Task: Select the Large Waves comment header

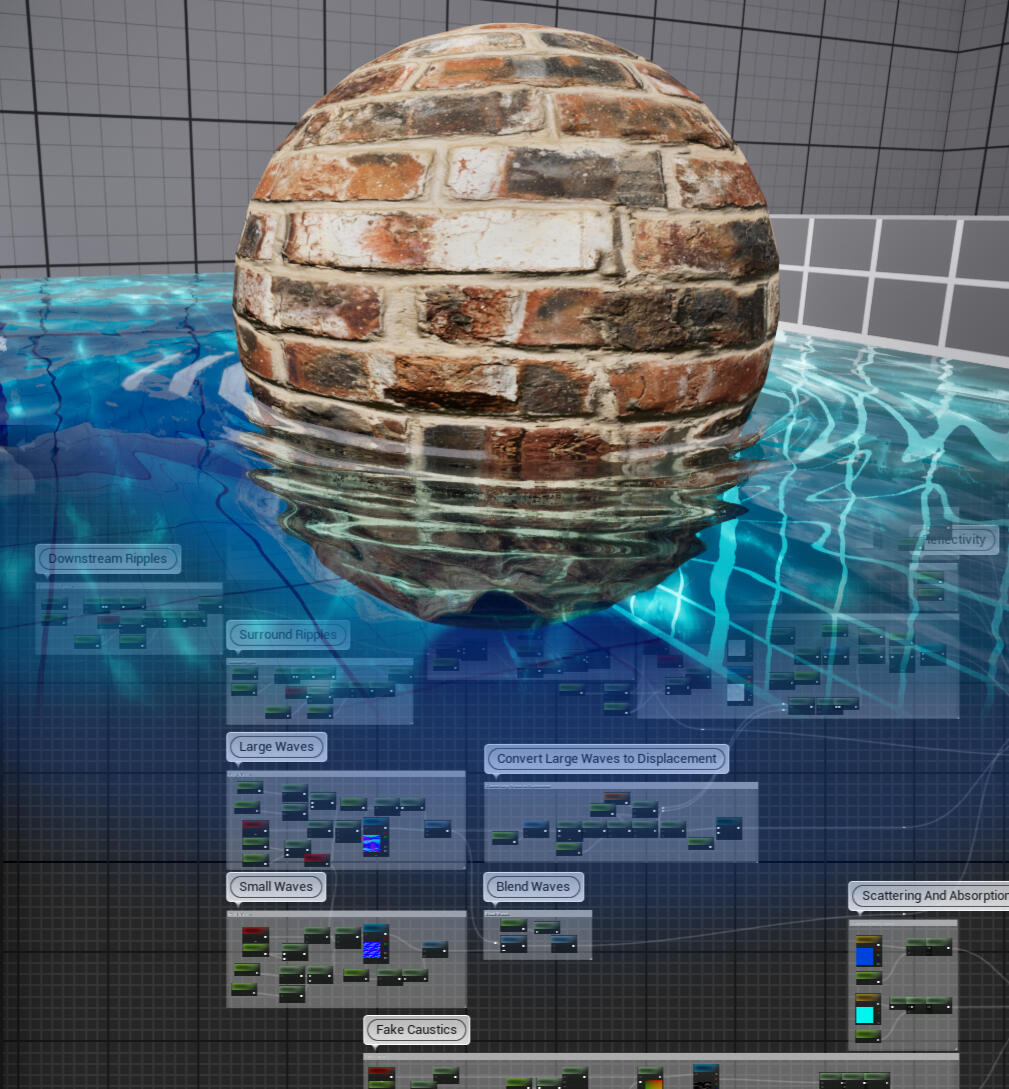Action: point(276,746)
